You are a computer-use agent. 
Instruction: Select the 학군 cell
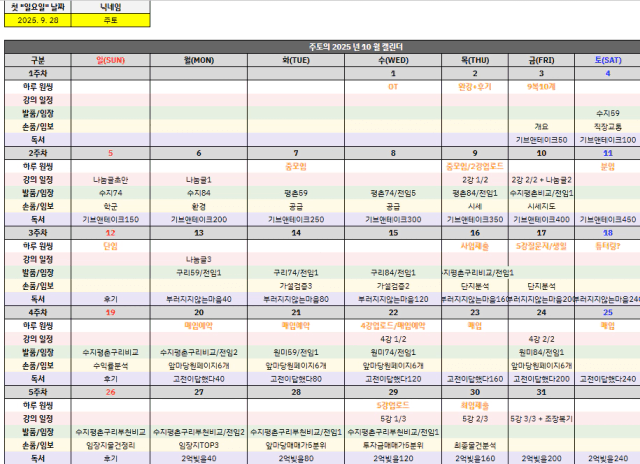click(111, 206)
